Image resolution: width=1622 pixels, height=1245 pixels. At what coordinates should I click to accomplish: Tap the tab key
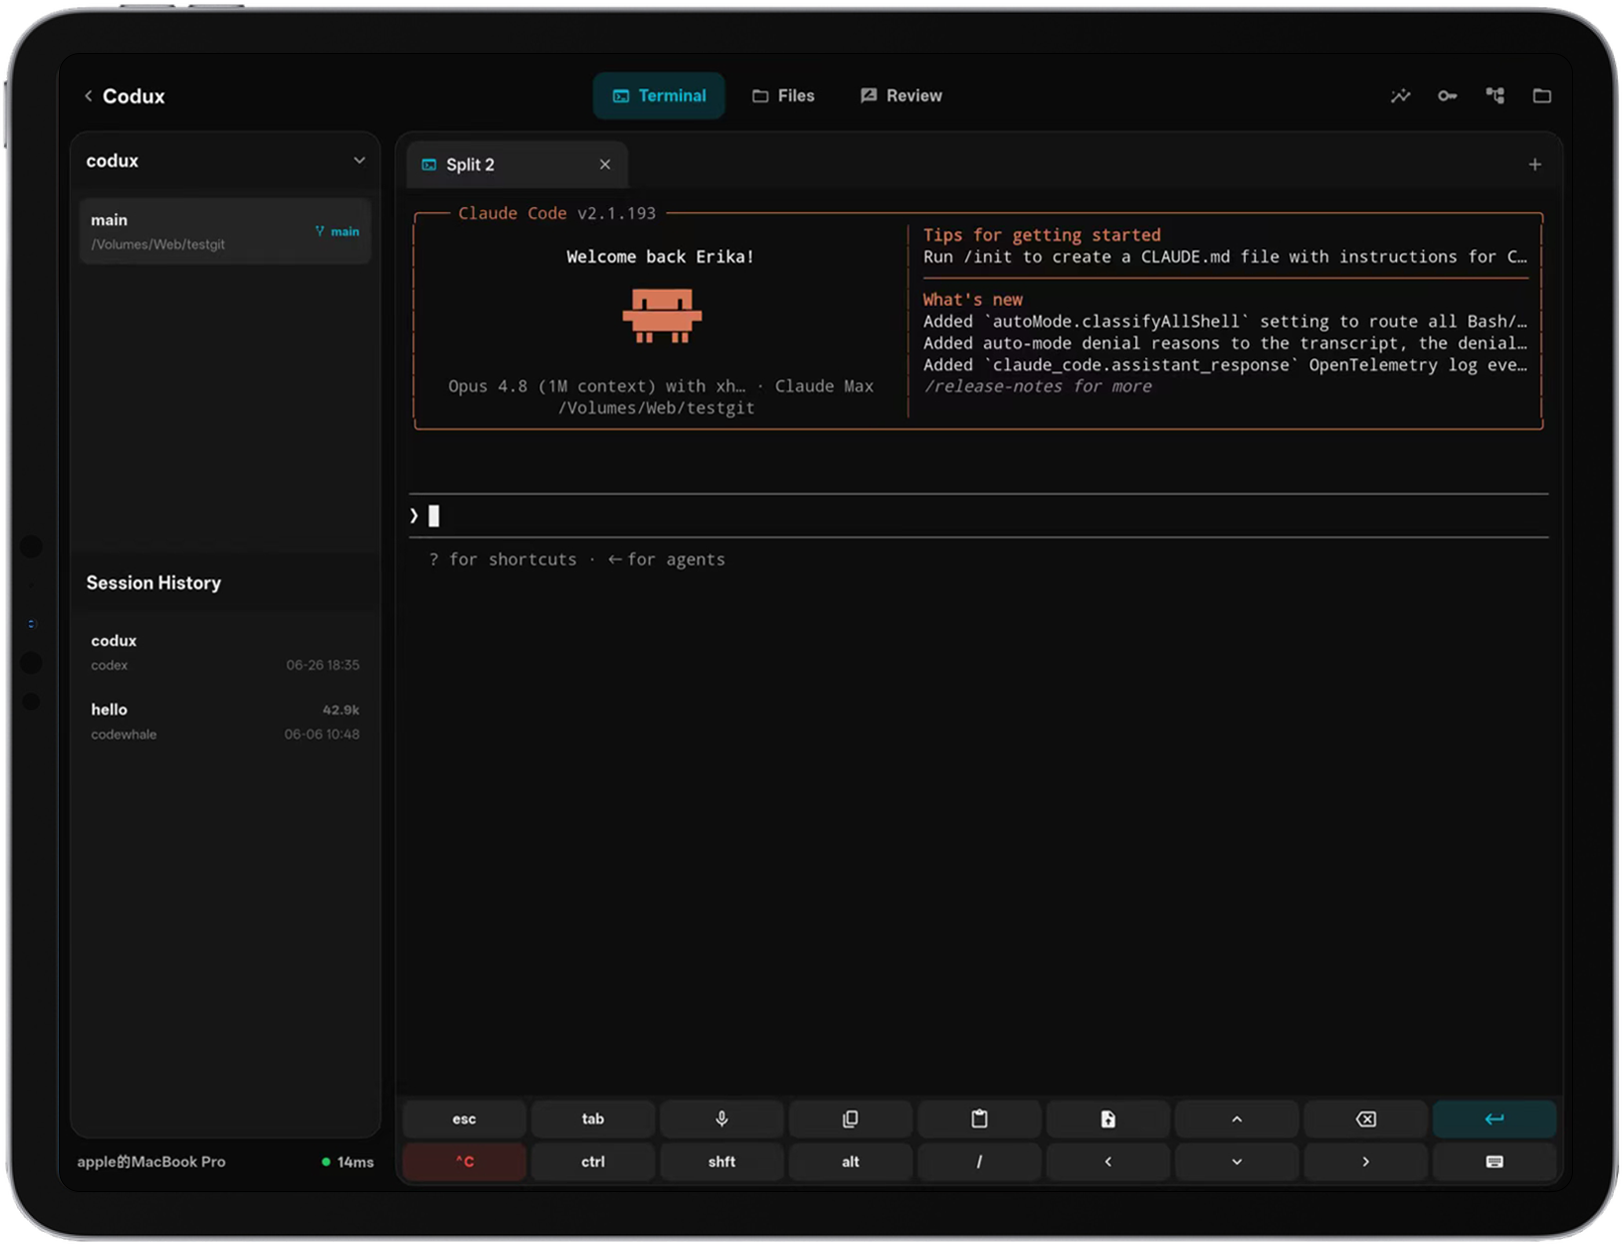593,1119
